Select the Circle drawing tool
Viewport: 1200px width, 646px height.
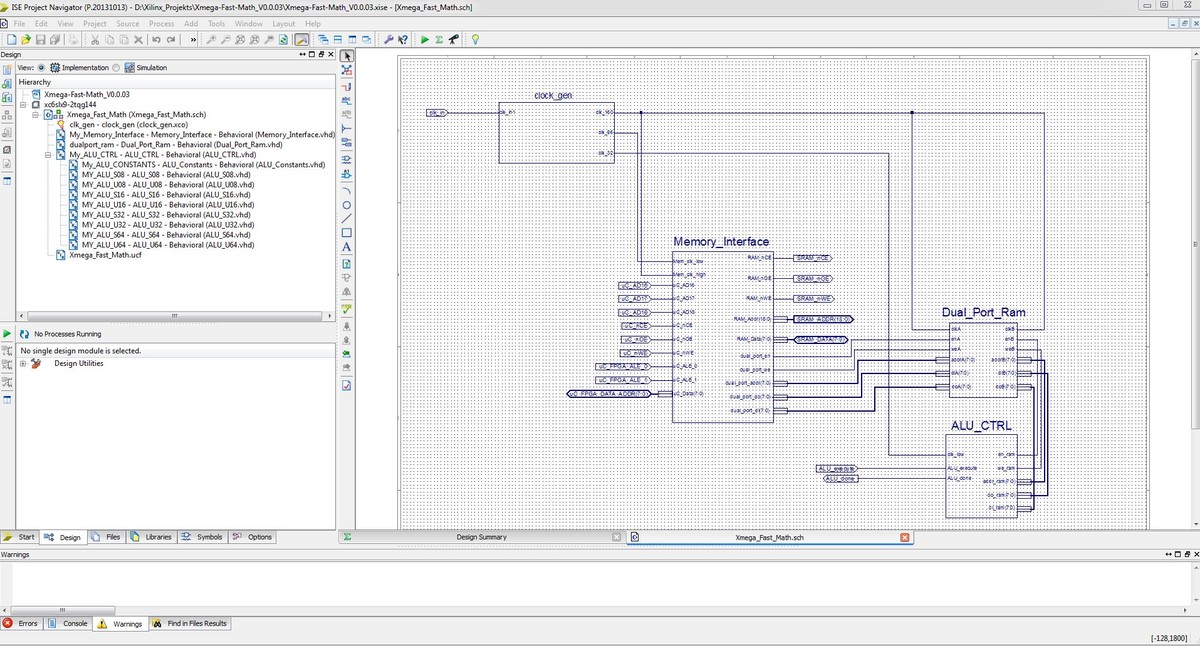coord(347,204)
